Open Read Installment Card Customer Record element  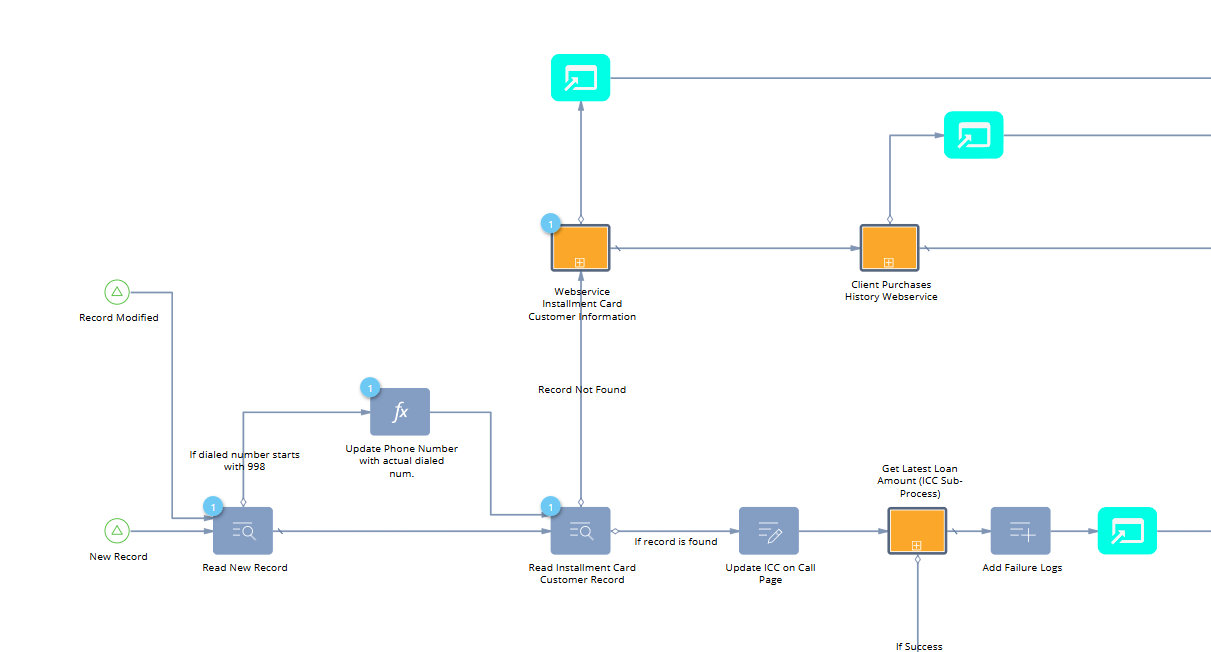tap(581, 531)
